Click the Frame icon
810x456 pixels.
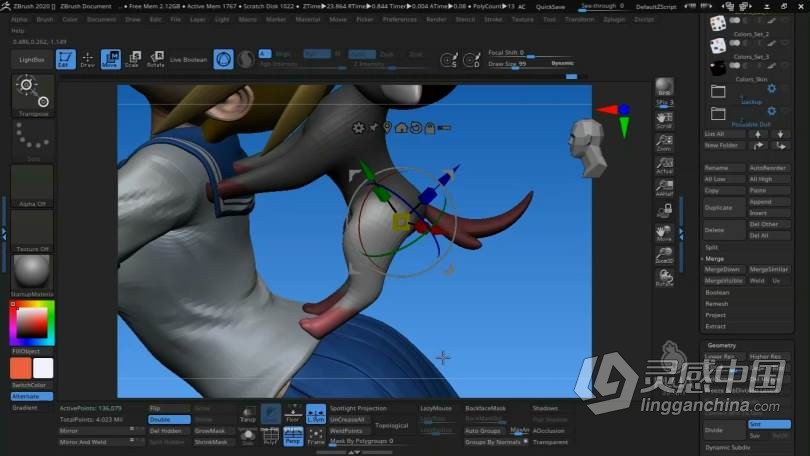[x=316, y=436]
